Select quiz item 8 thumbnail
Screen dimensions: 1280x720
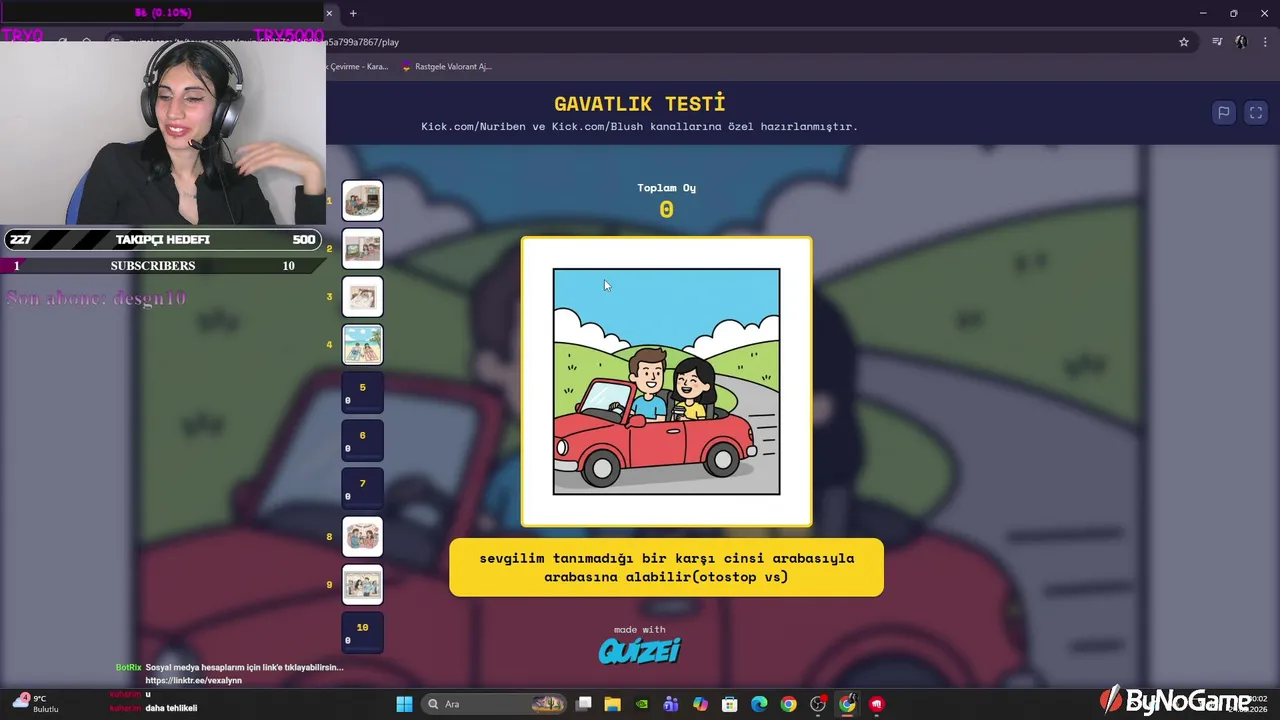(363, 537)
